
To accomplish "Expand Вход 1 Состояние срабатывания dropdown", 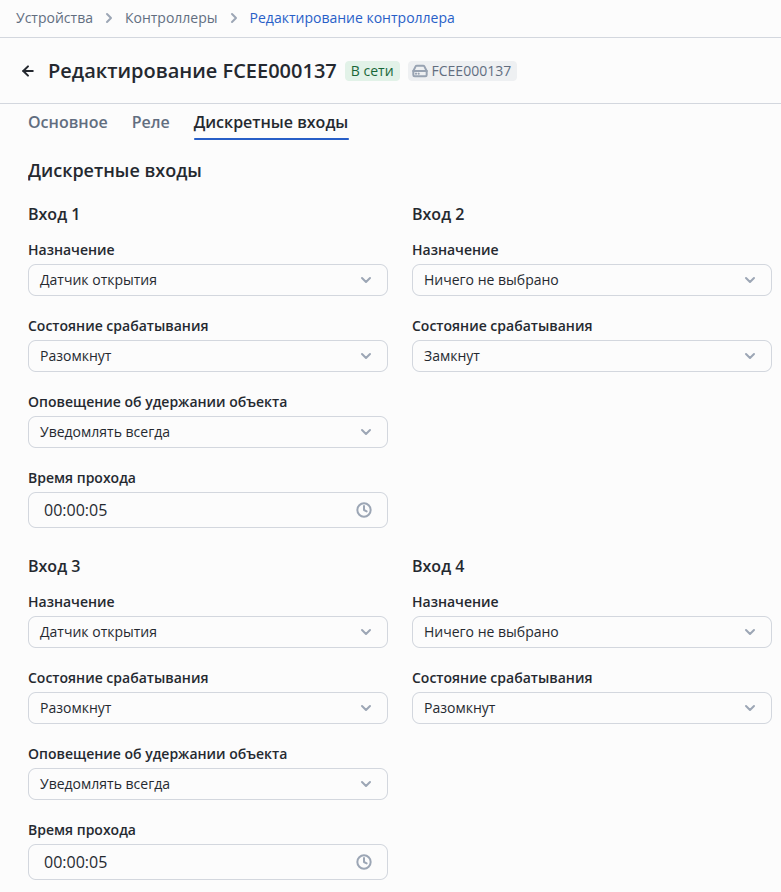I will pos(208,356).
